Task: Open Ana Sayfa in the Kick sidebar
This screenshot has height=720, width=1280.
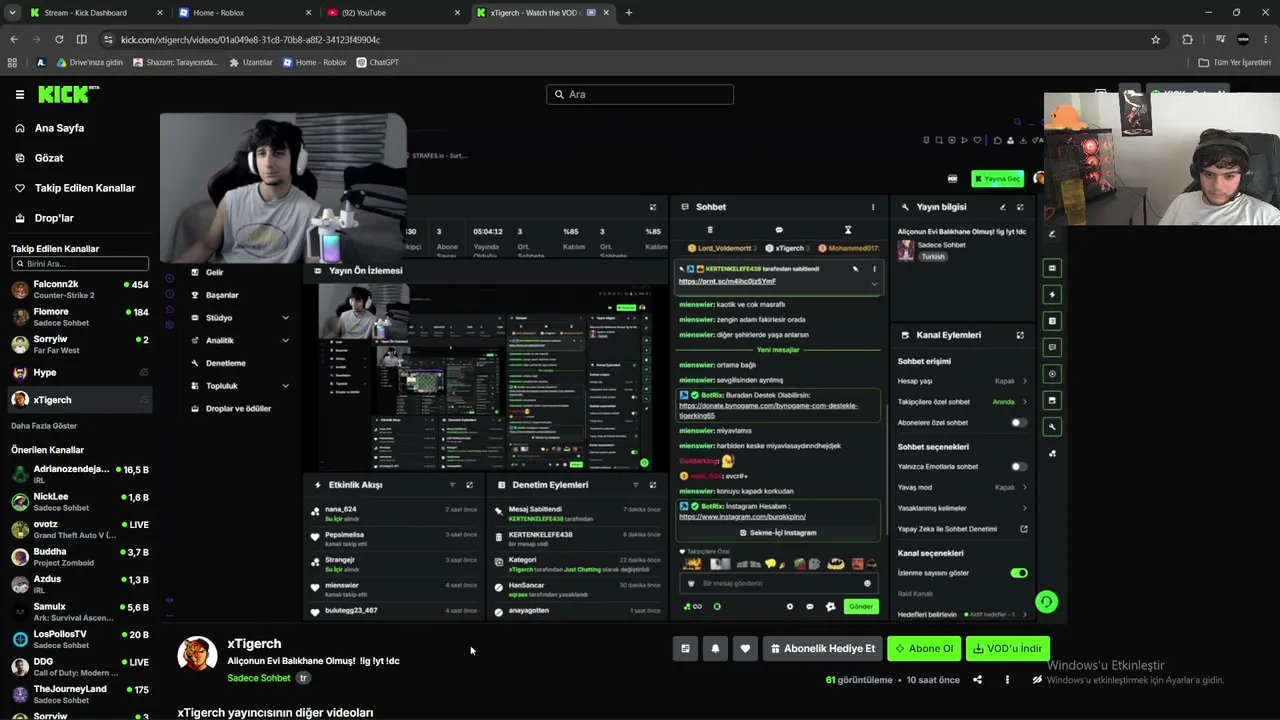Action: [x=60, y=128]
